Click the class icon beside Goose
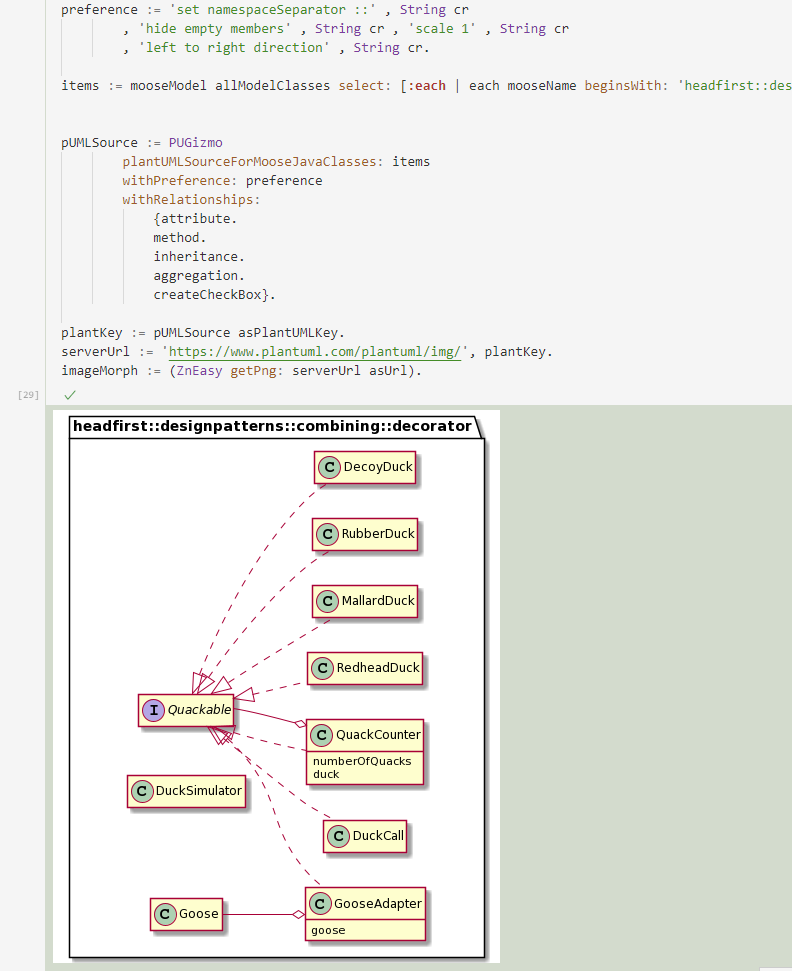The image size is (792, 971). click(165, 914)
